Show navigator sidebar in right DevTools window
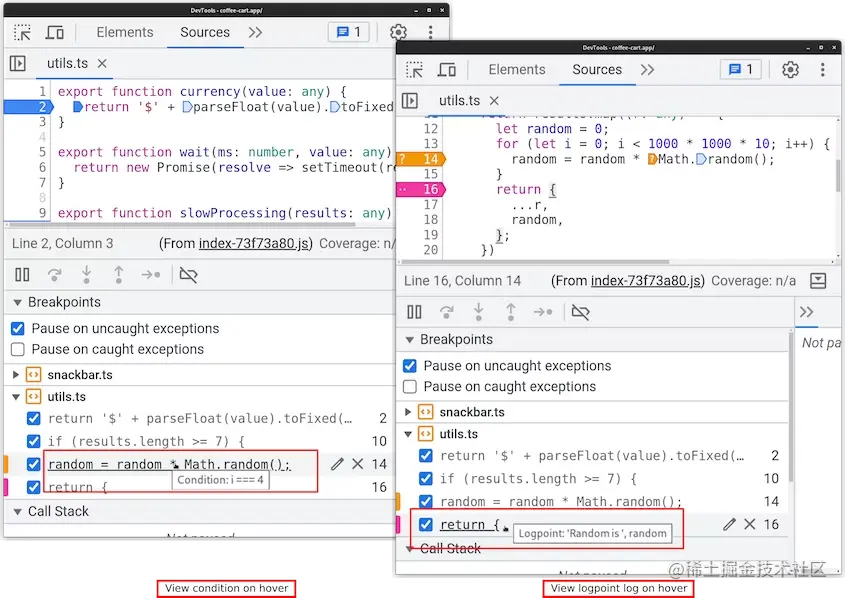845x598 pixels. pyautogui.click(x=410, y=101)
